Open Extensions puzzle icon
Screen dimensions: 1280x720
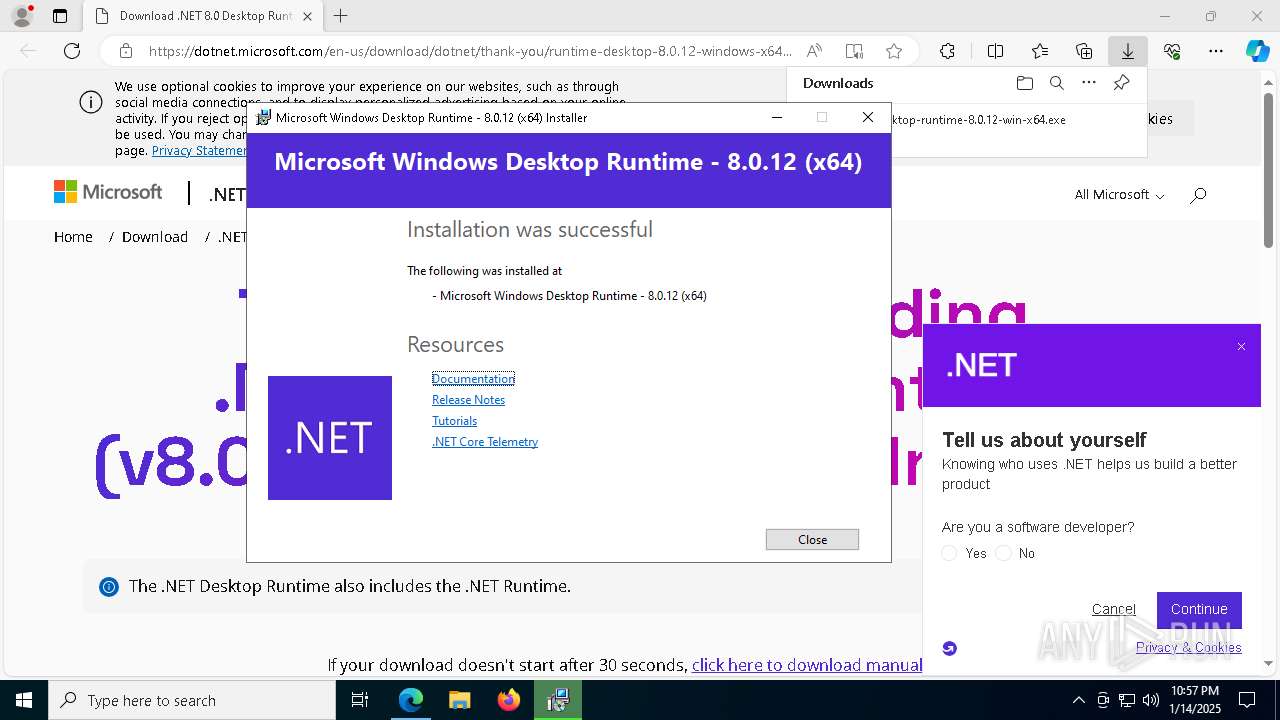click(x=947, y=51)
